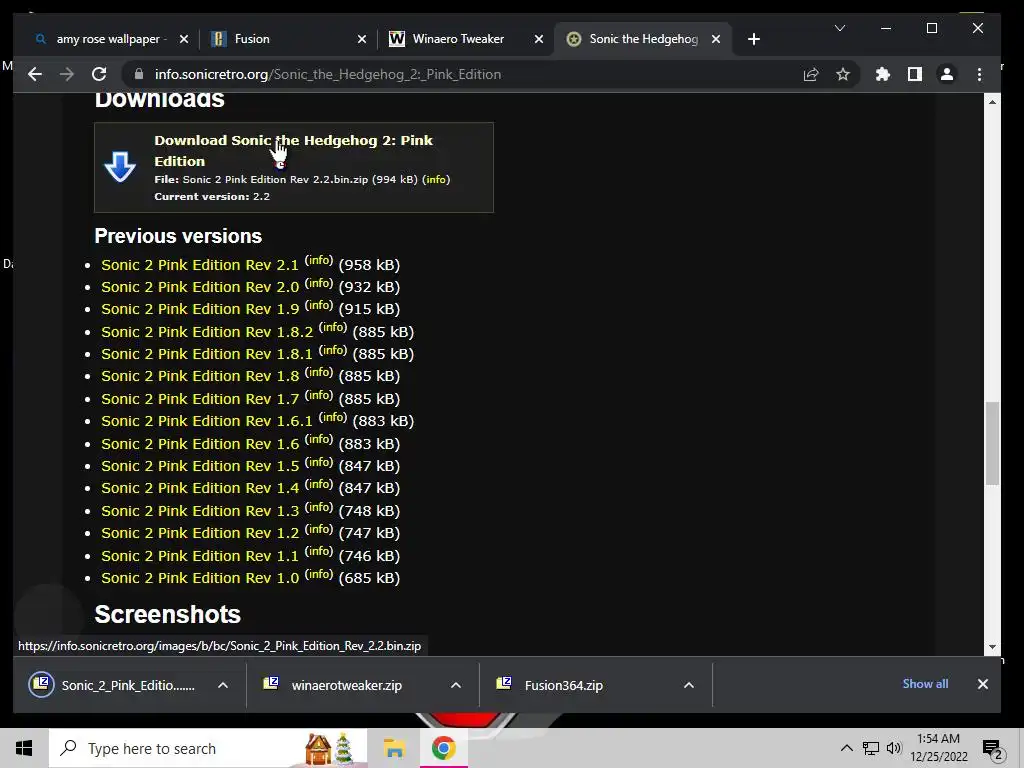Open Windows Start menu
Screen dimensions: 1024x768
(24, 748)
